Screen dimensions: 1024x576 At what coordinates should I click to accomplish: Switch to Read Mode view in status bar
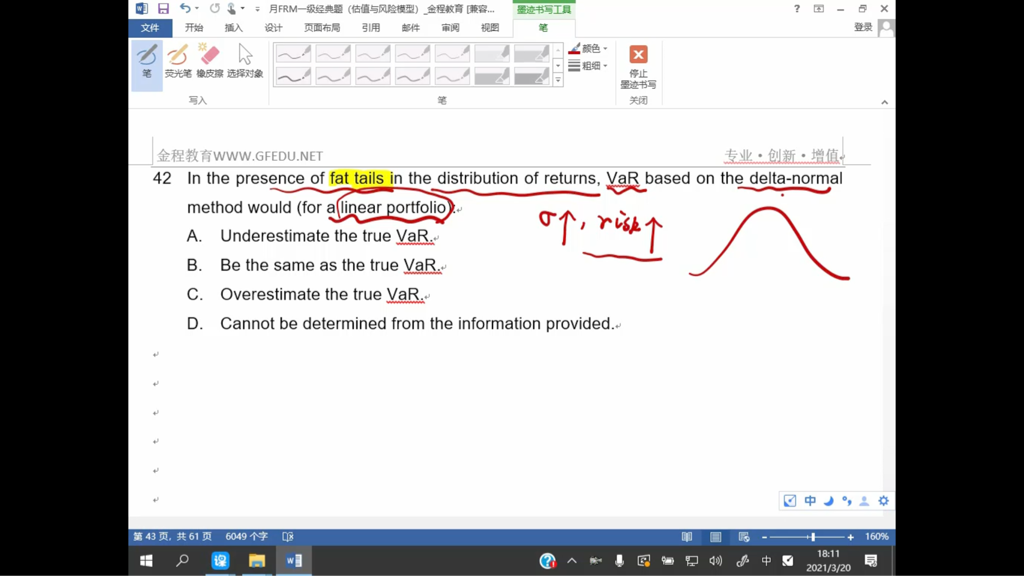tap(687, 537)
